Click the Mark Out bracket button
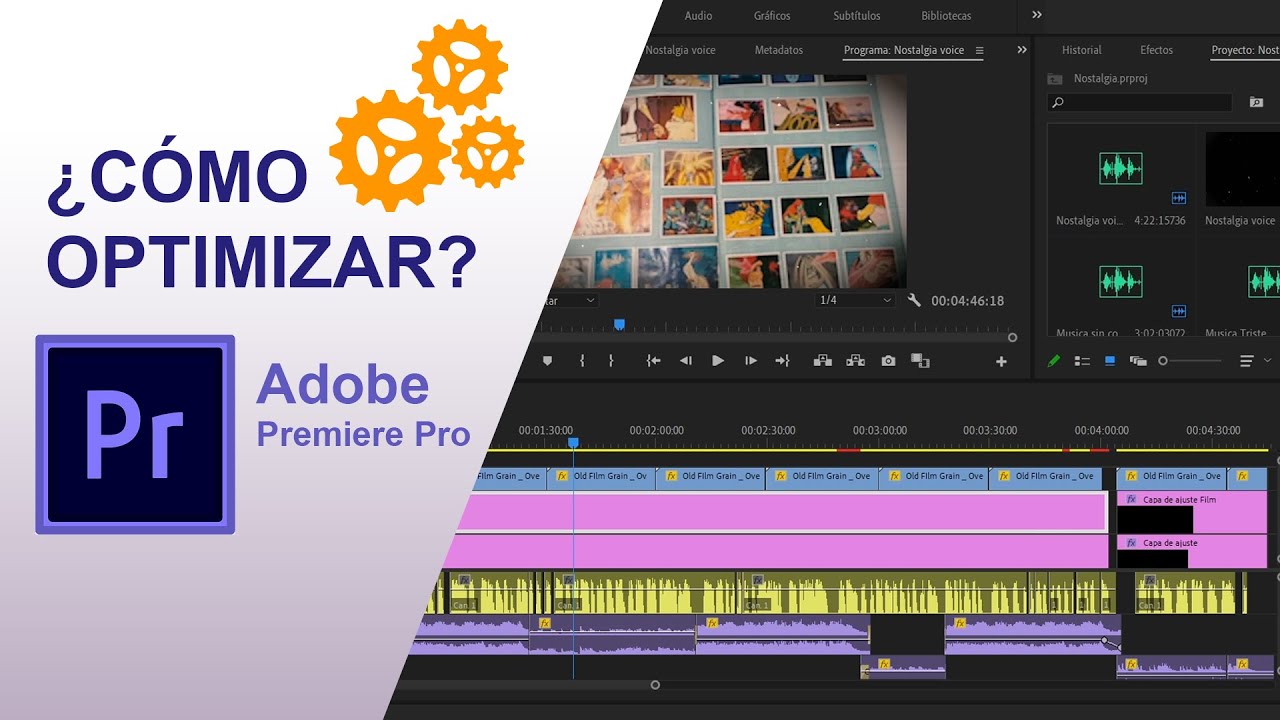 pos(611,361)
